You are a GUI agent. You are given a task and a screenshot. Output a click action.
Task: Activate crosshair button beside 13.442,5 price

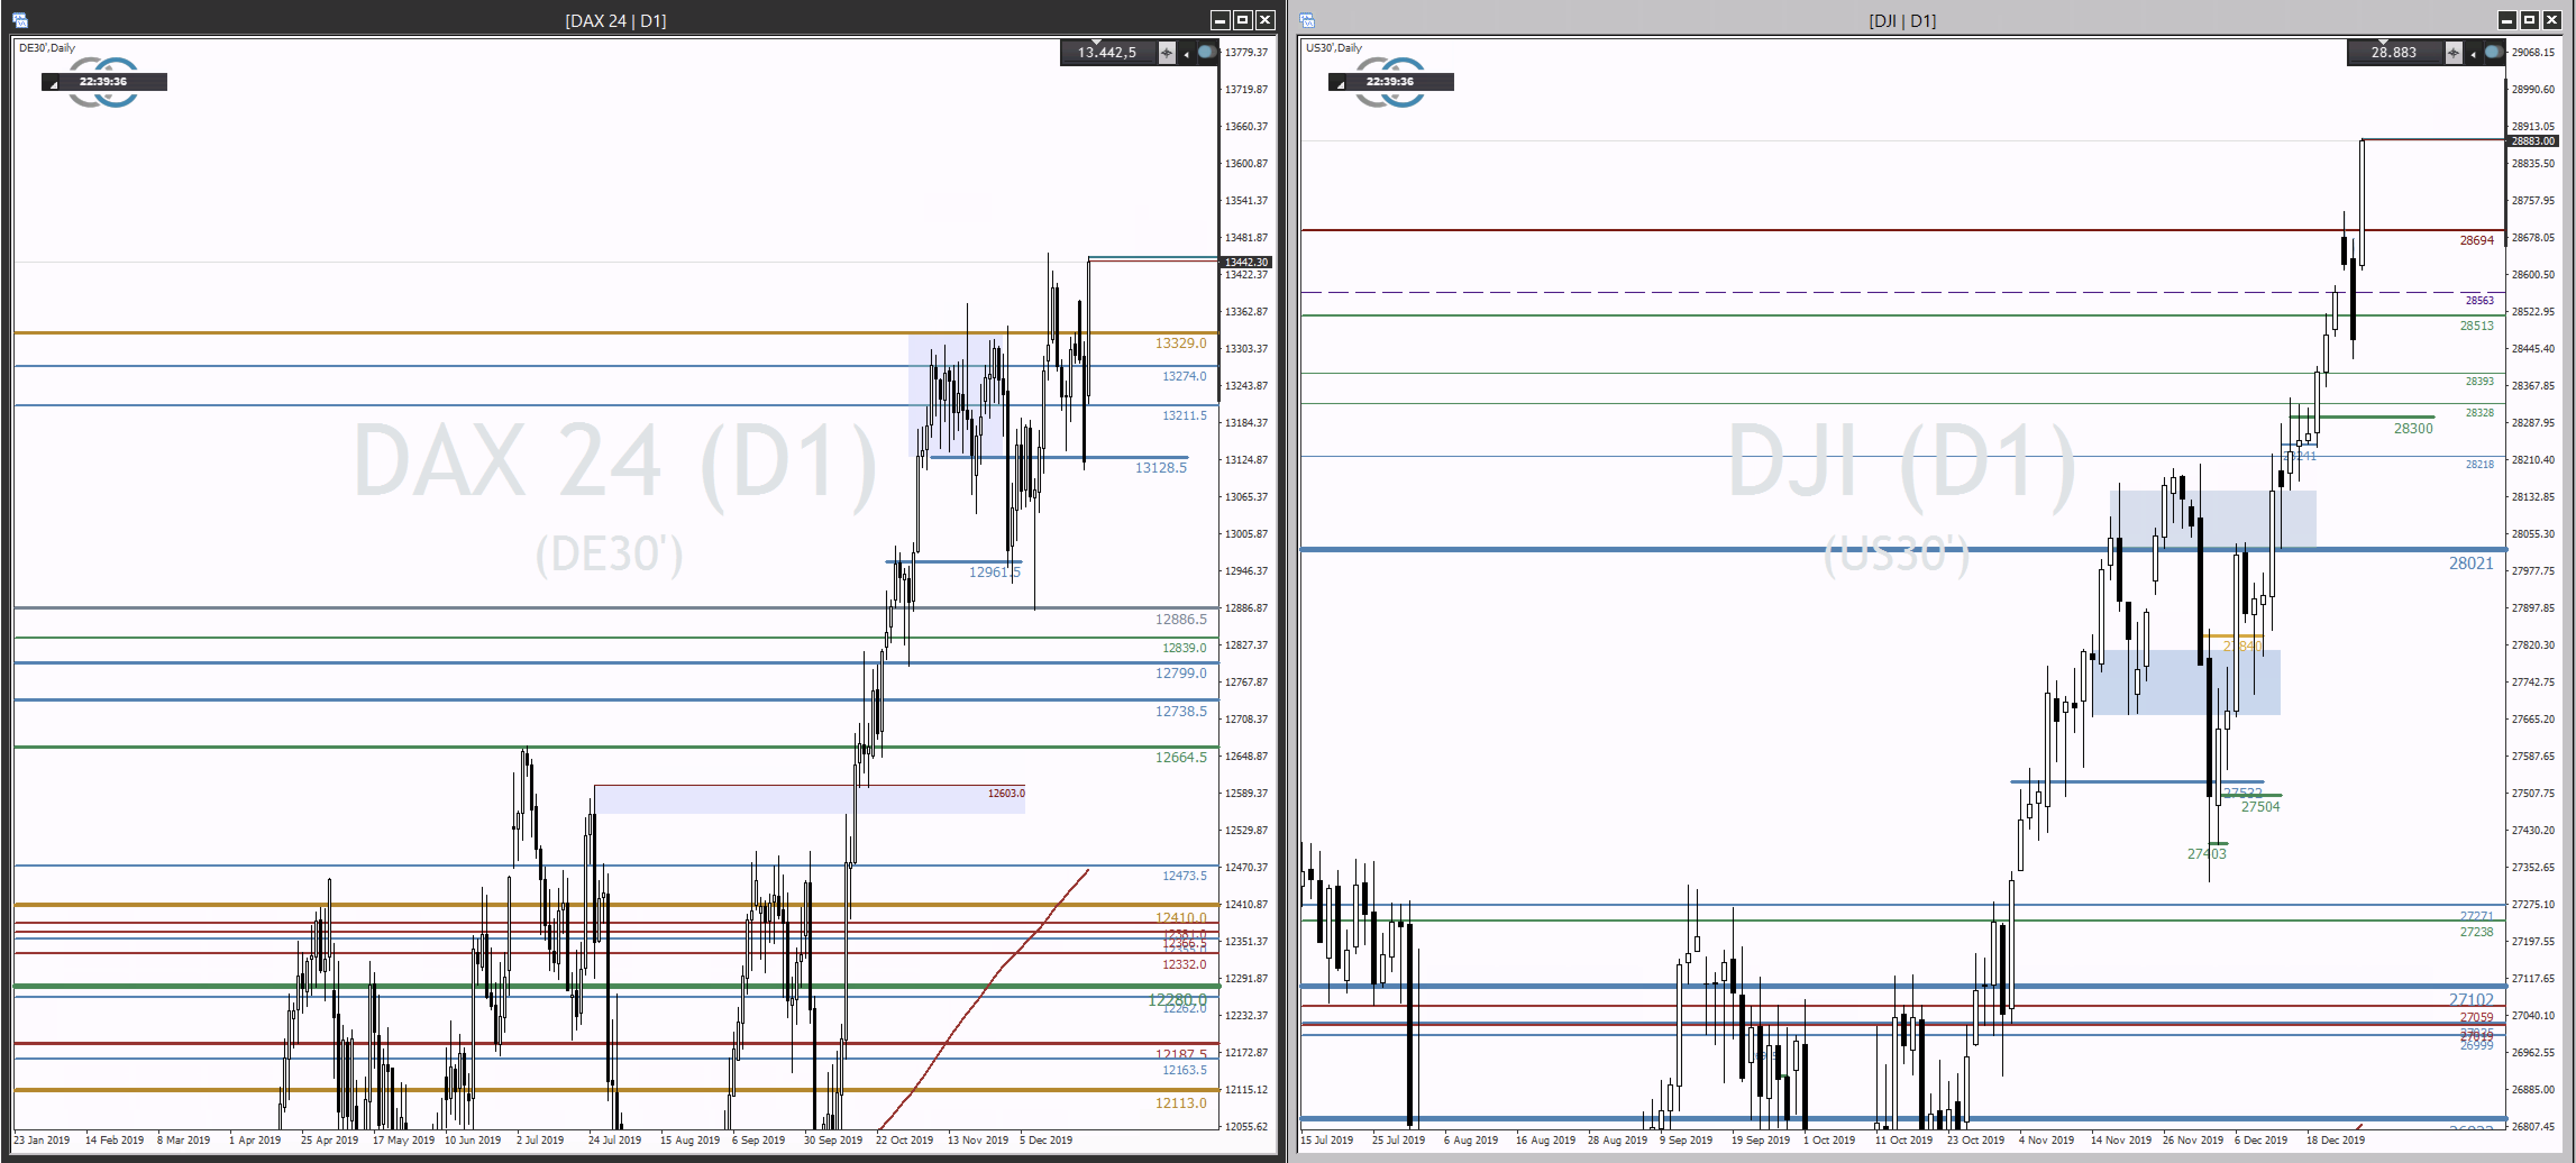coord(1166,53)
